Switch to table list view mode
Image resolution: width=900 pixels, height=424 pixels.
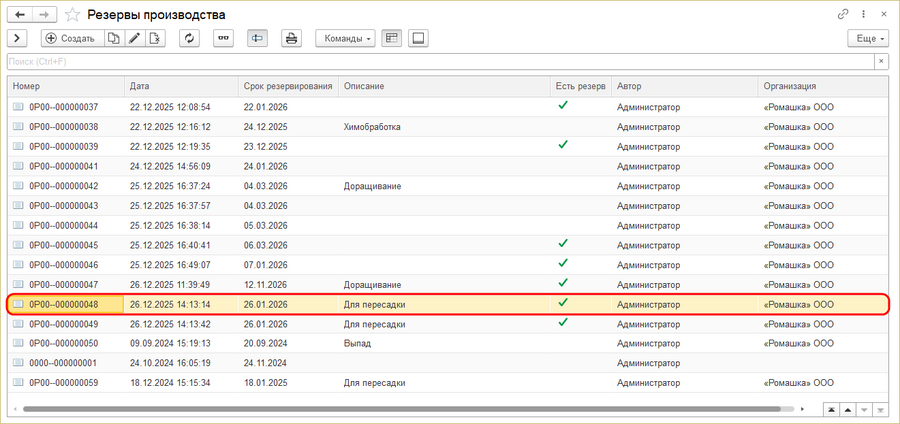click(x=391, y=38)
